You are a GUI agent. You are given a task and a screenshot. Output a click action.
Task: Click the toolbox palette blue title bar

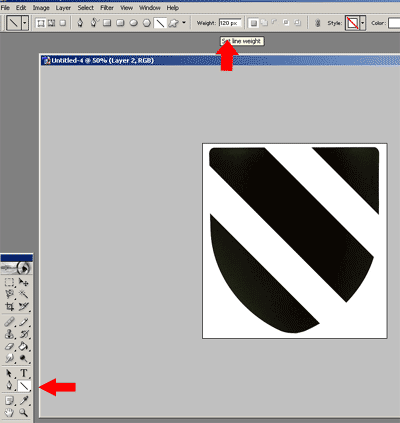click(x=16, y=258)
